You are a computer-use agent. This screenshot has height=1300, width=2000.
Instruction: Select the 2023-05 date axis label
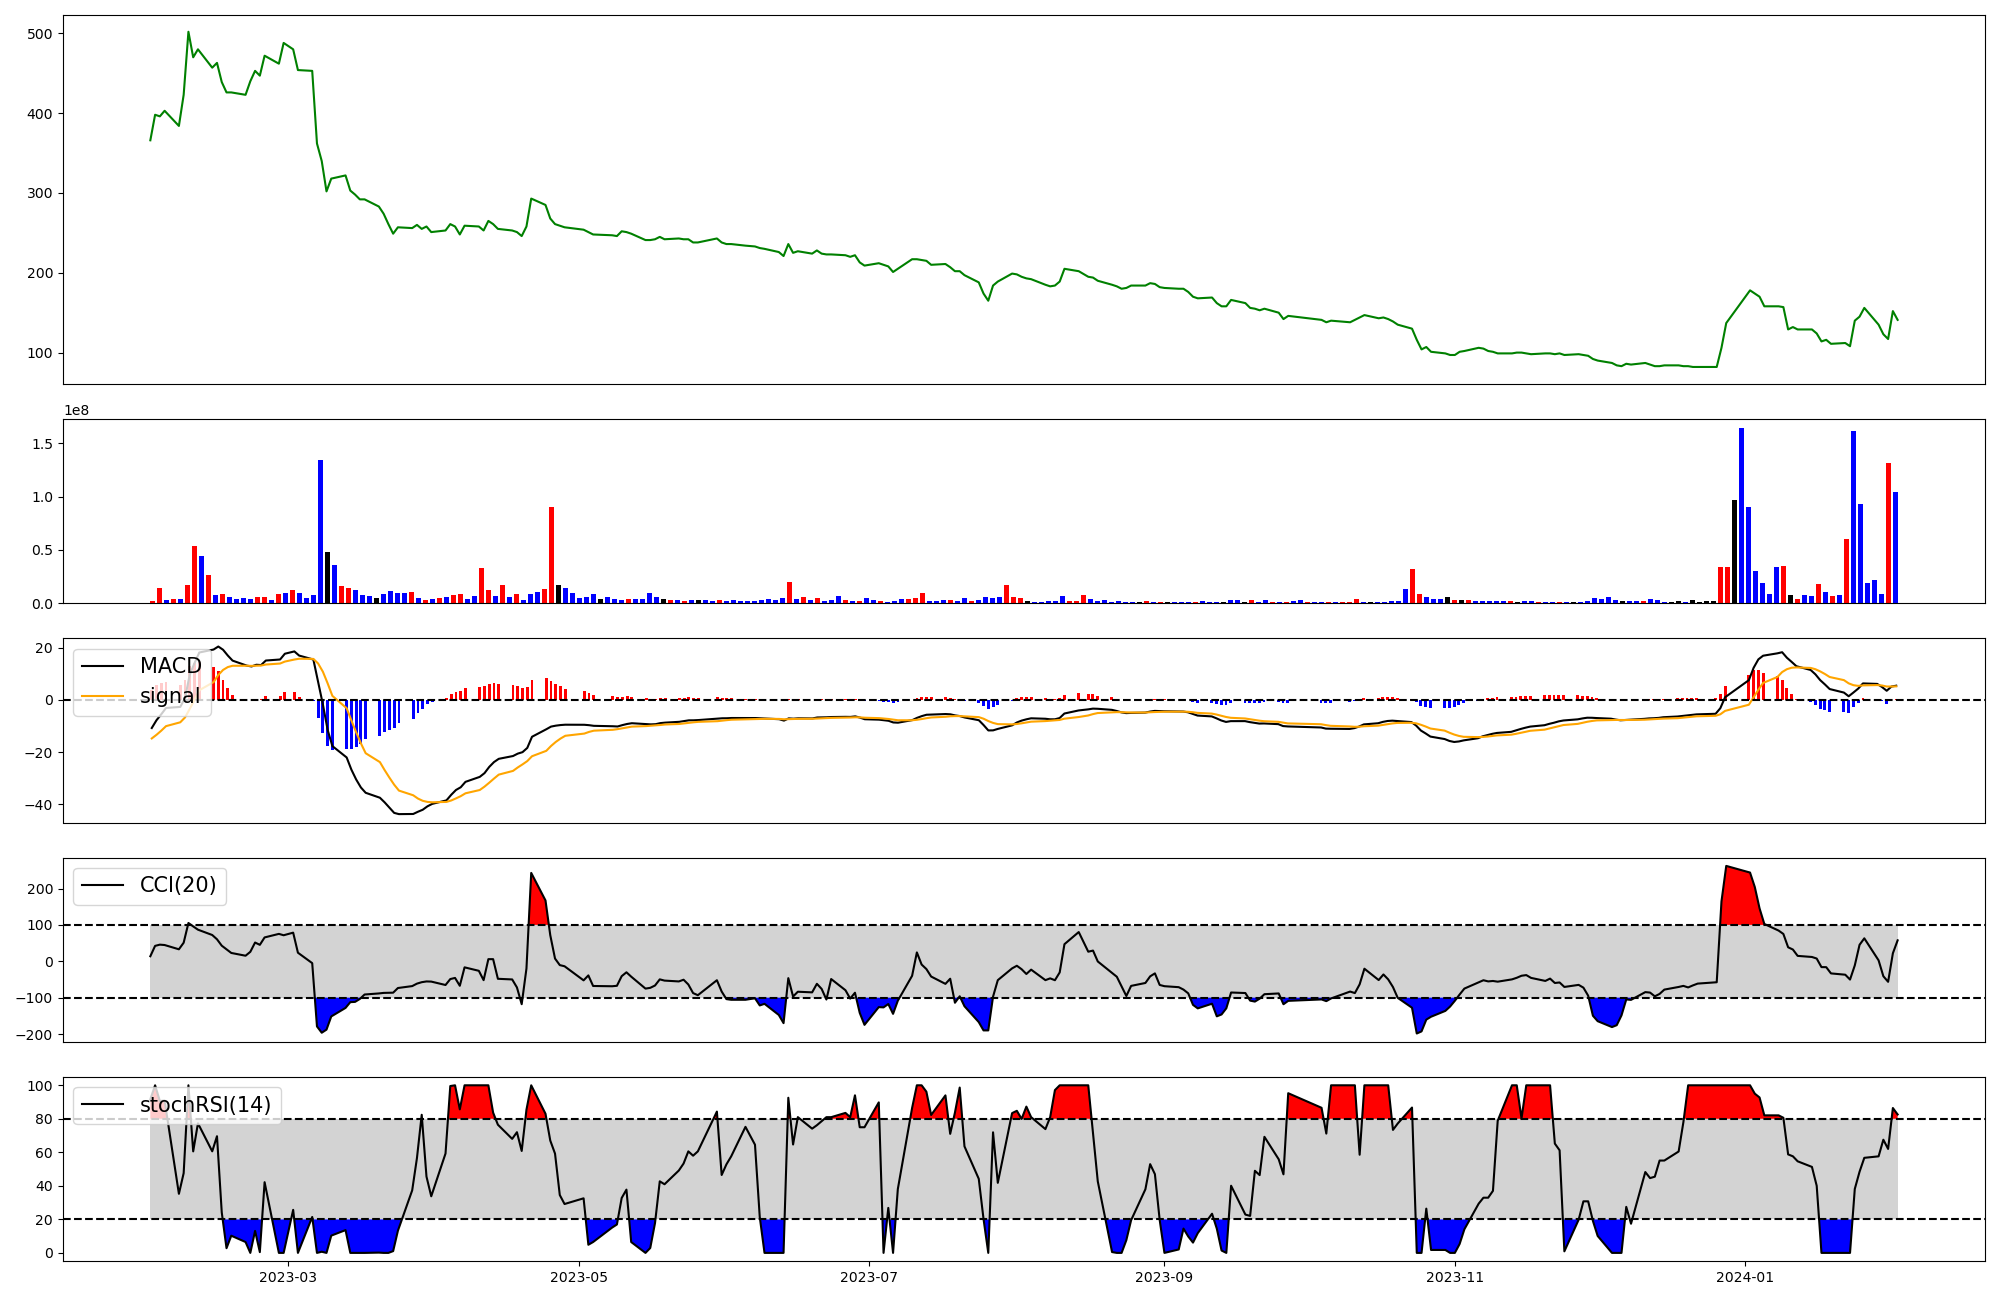[578, 1277]
